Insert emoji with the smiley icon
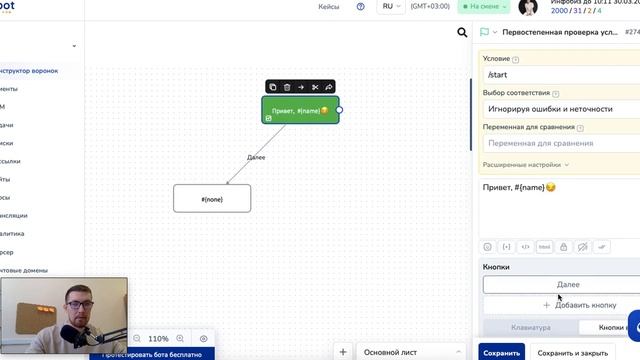 [487, 247]
